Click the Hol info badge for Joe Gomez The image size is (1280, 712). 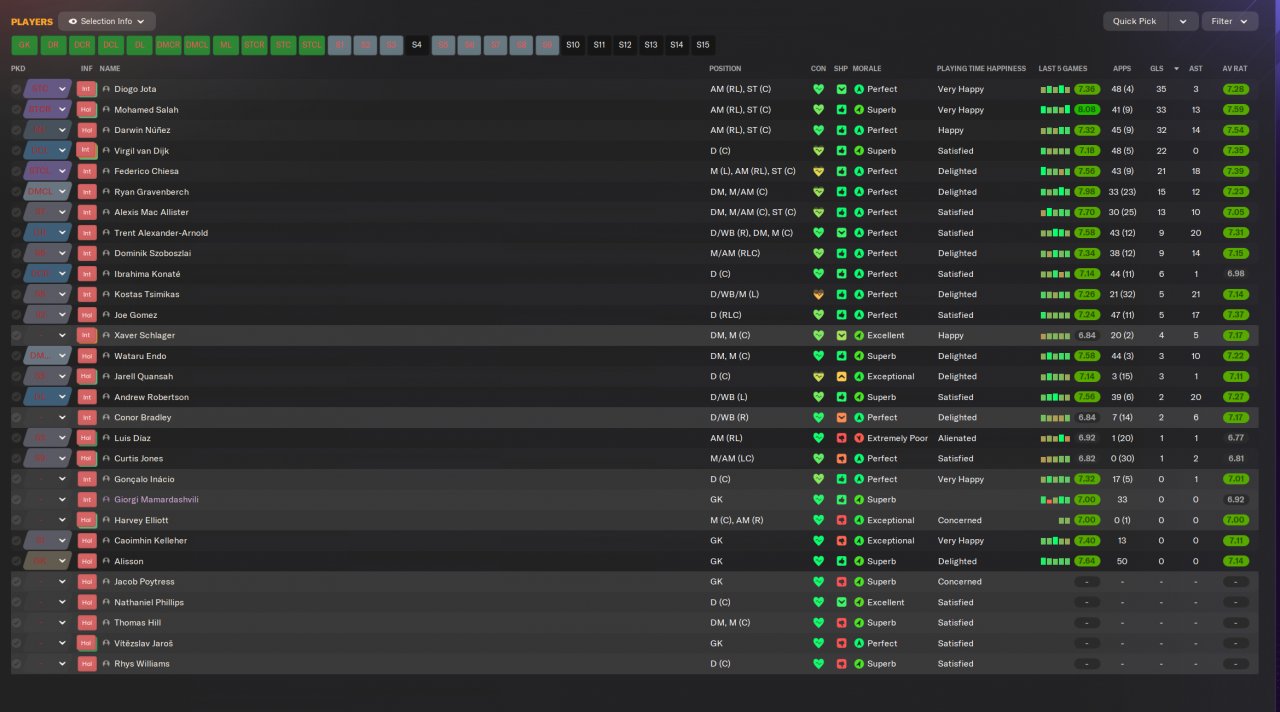tap(86, 315)
